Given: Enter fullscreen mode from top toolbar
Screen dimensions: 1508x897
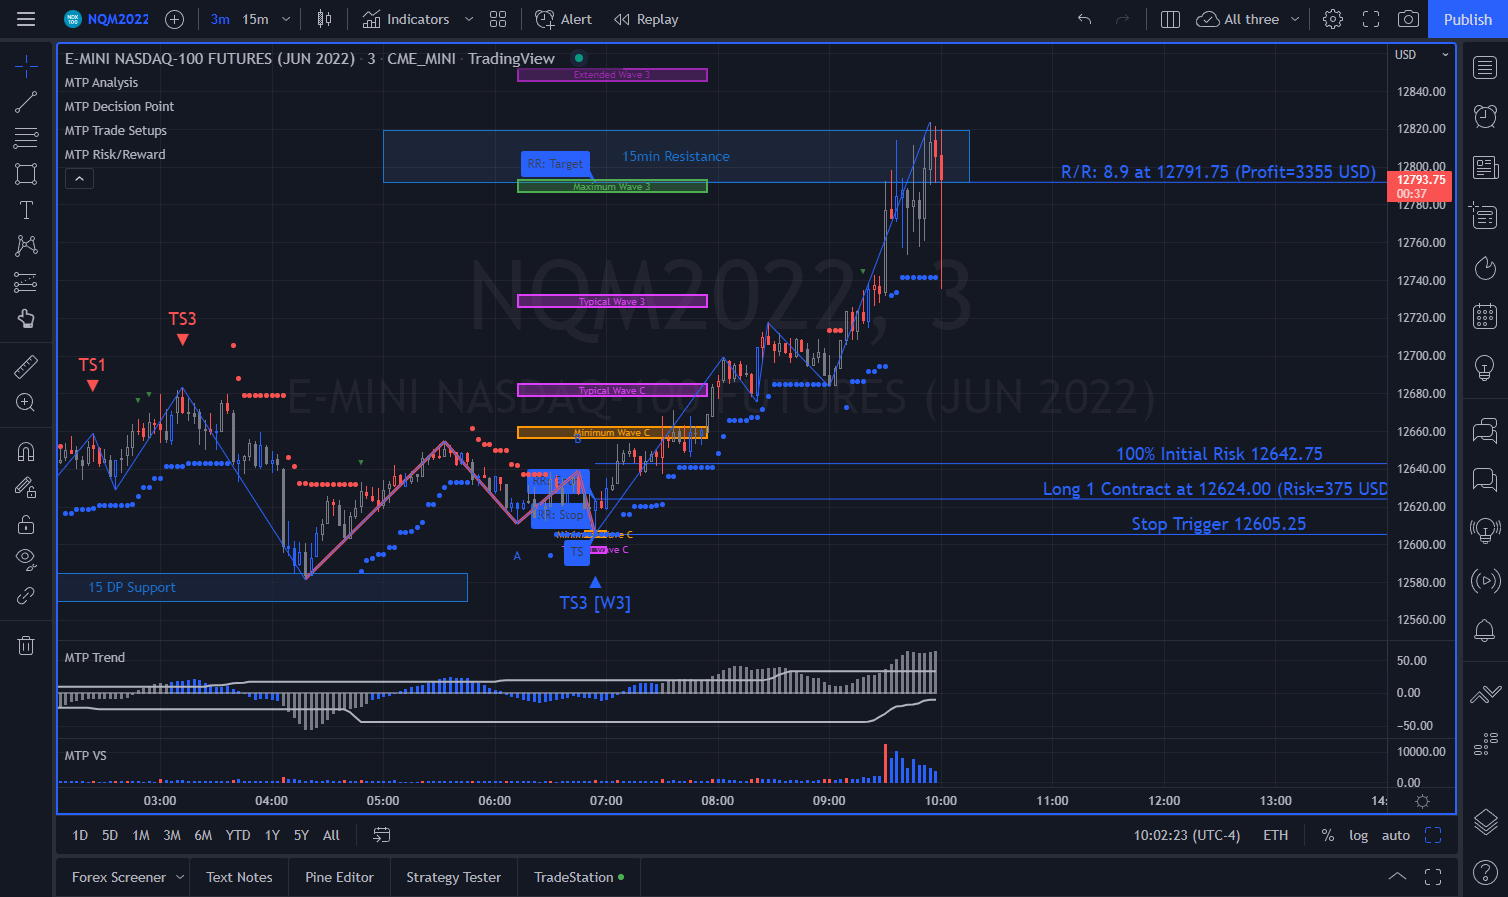Looking at the screenshot, I should tap(1371, 19).
